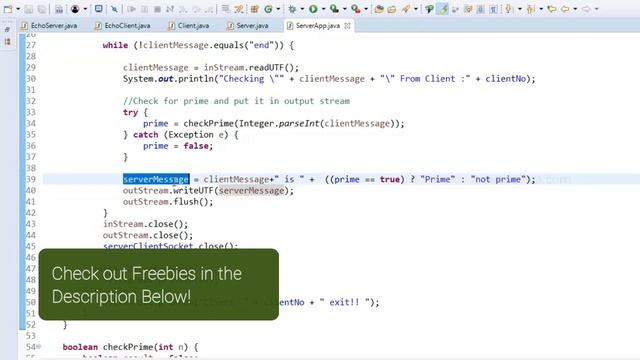The height and width of the screenshot is (360, 640).
Task: Toggle the highlighted Mark Occurrences button
Action: click(x=442, y=9)
